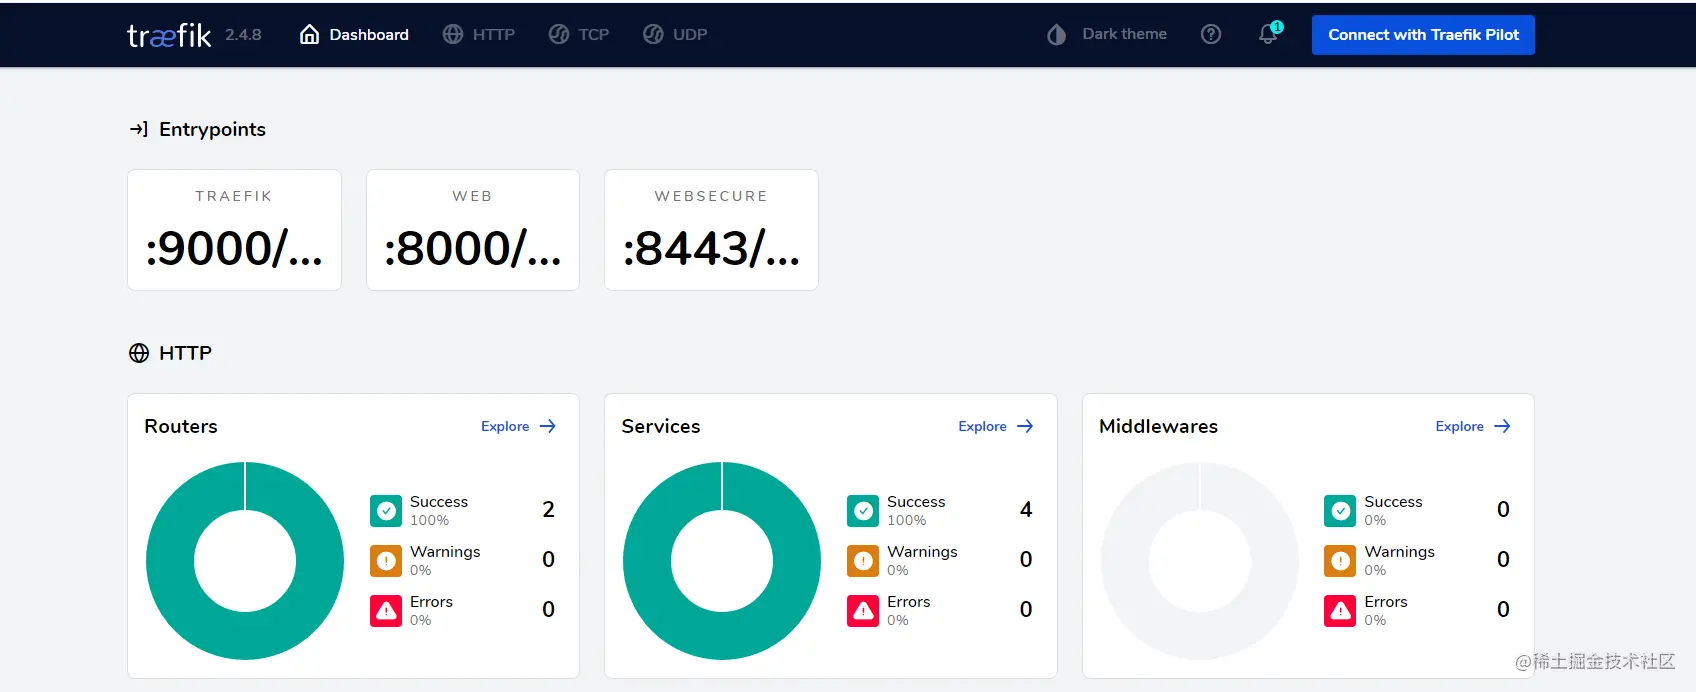The height and width of the screenshot is (692, 1696).
Task: Go to the TCP tab
Action: (x=579, y=34)
